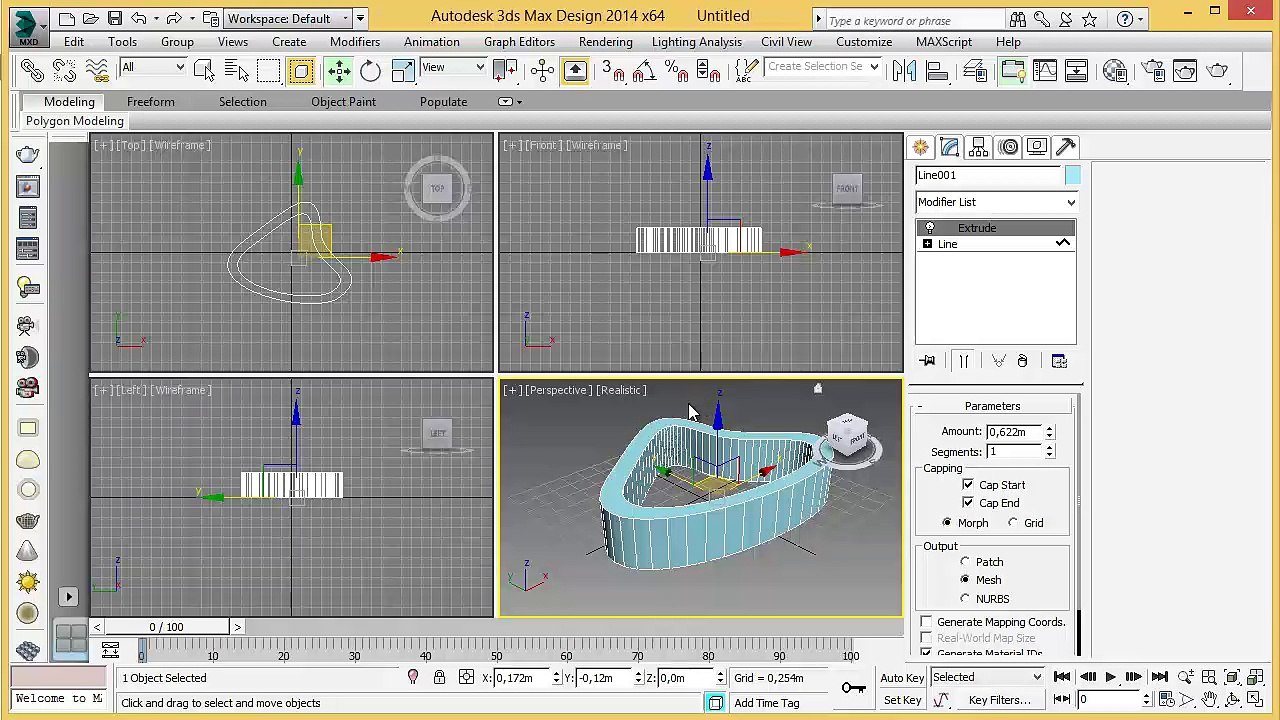The height and width of the screenshot is (720, 1280).
Task: Switch to the Object Paint ribbon tab
Action: point(343,102)
